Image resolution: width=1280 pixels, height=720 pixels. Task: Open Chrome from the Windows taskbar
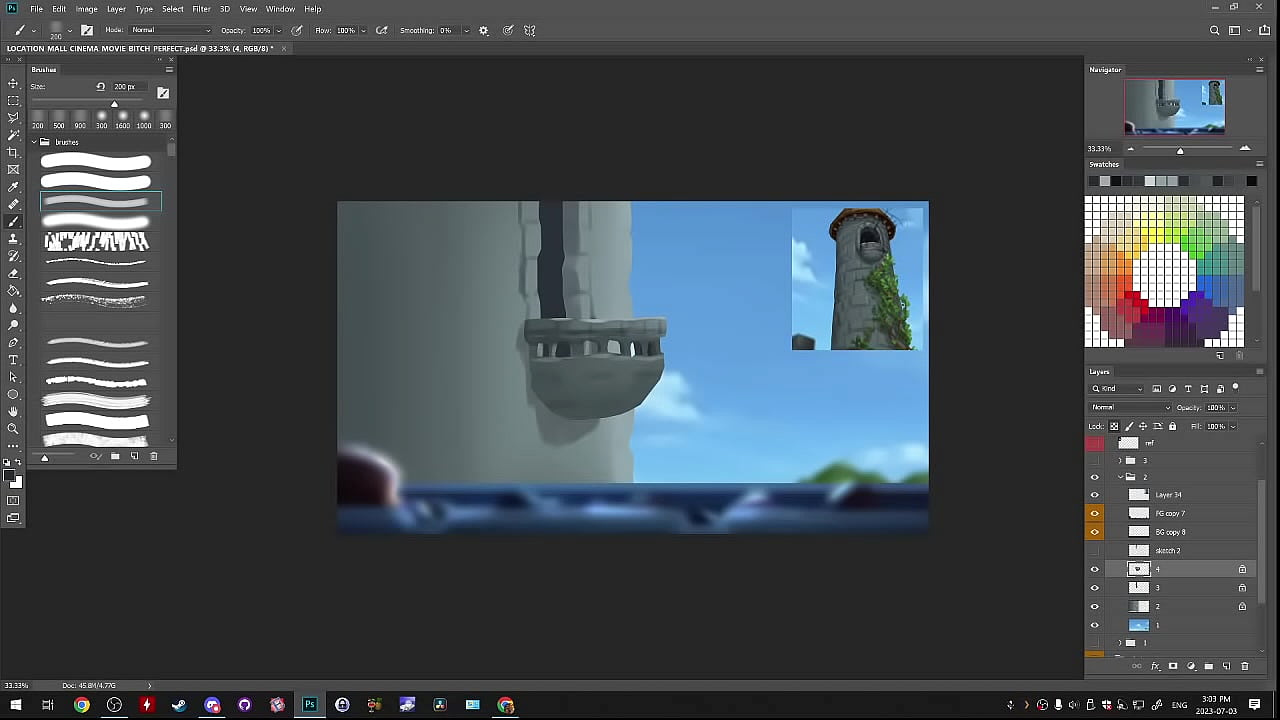82,705
